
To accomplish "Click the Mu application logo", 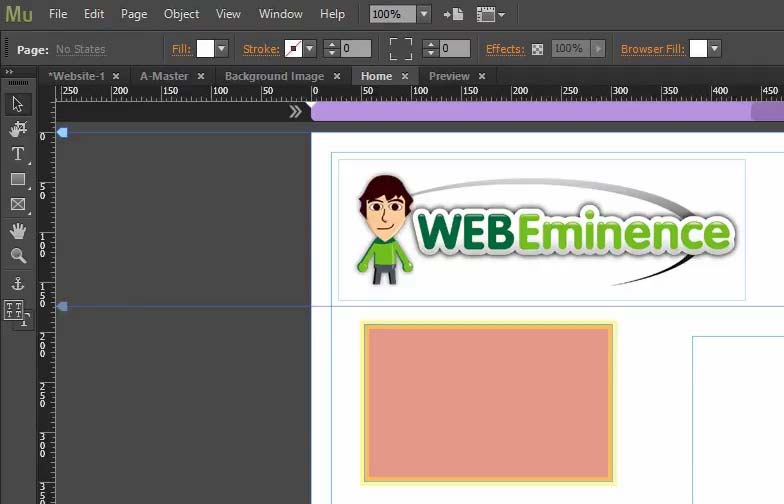I will [x=19, y=14].
